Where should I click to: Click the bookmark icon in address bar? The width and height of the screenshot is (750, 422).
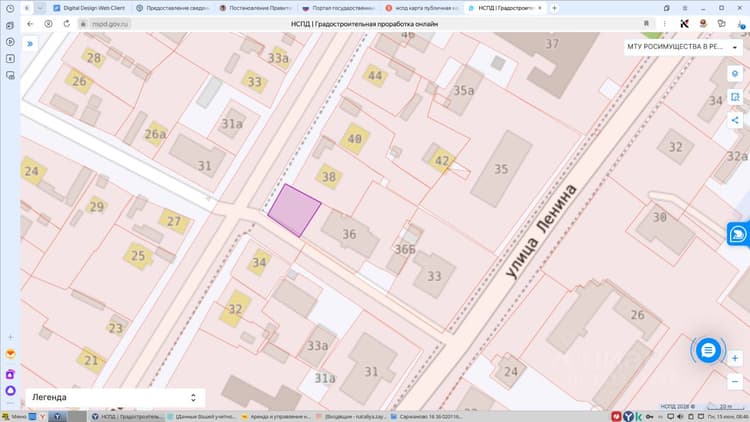pyautogui.click(x=646, y=23)
